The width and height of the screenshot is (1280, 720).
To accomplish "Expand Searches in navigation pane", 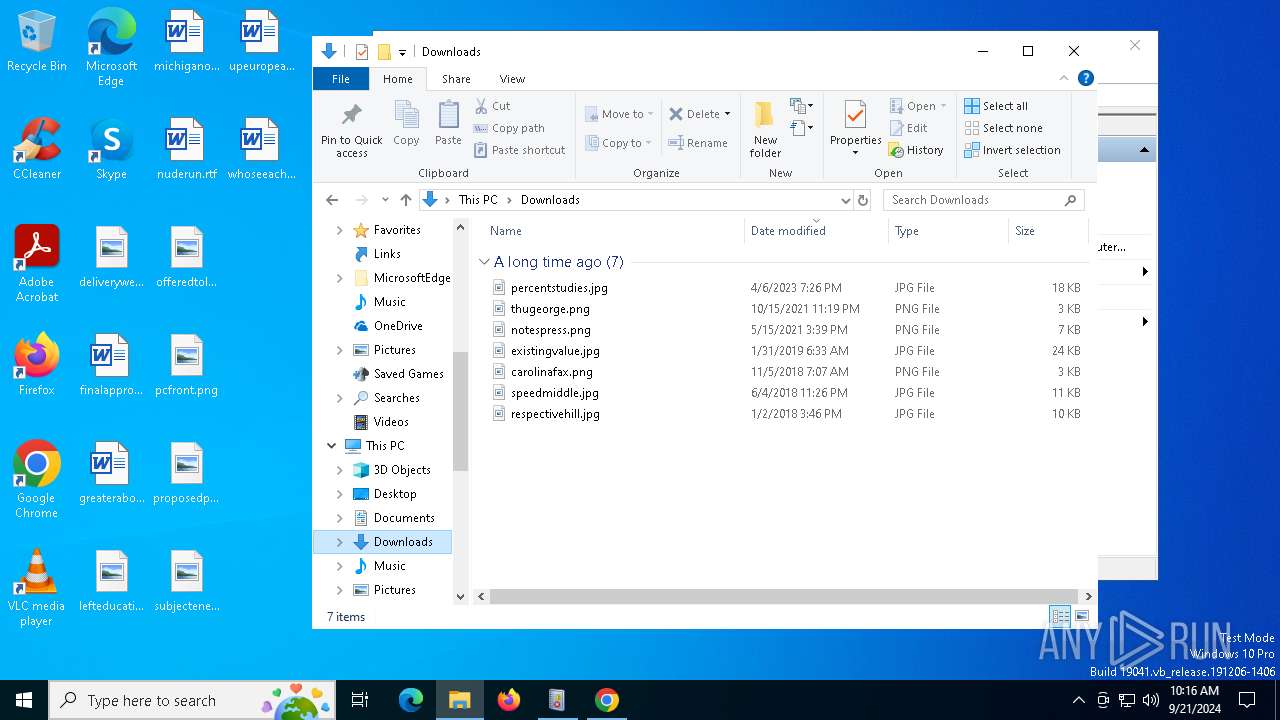I will (x=339, y=398).
